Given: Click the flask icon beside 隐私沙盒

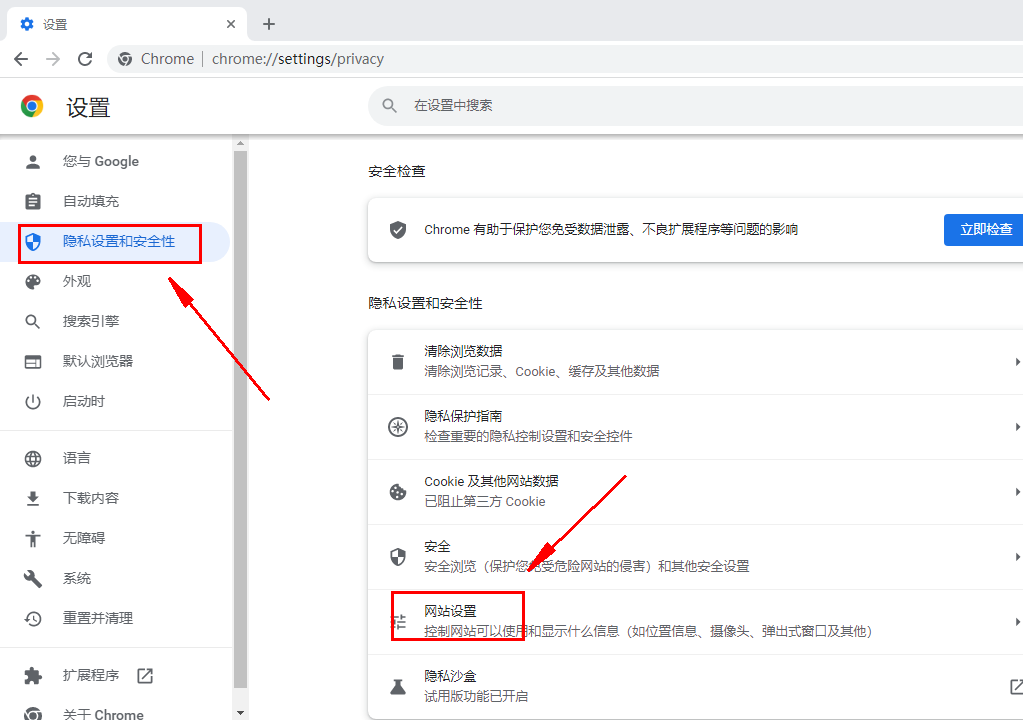Looking at the screenshot, I should pos(398,687).
